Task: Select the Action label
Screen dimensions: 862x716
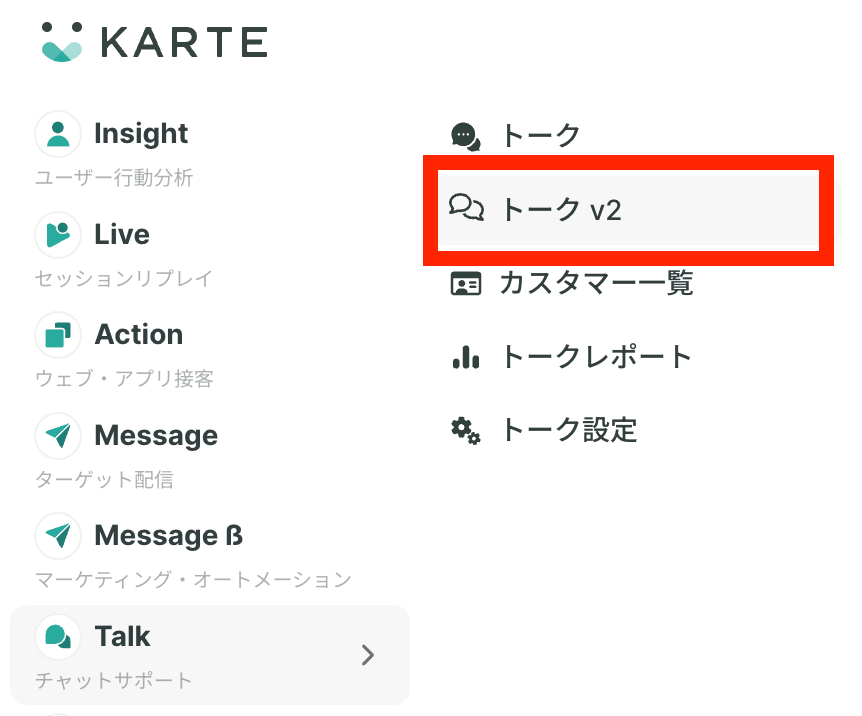Action: [x=139, y=334]
